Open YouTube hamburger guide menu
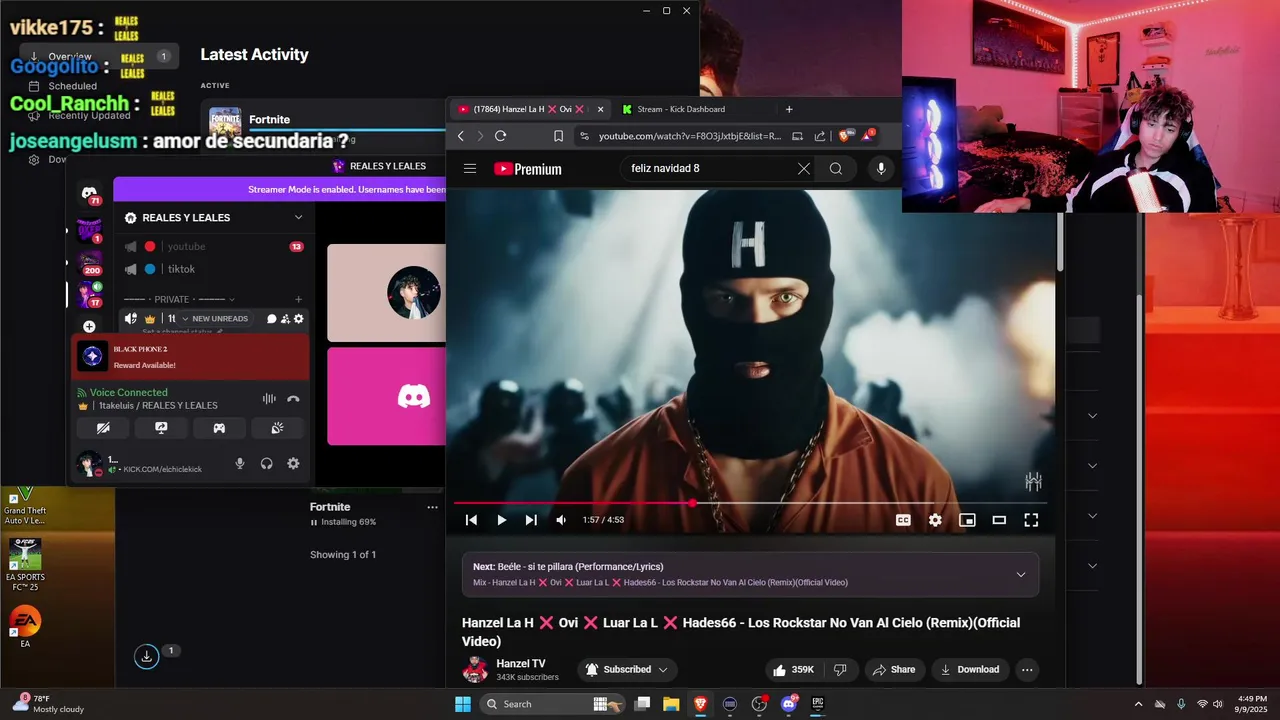1280x720 pixels. click(470, 168)
